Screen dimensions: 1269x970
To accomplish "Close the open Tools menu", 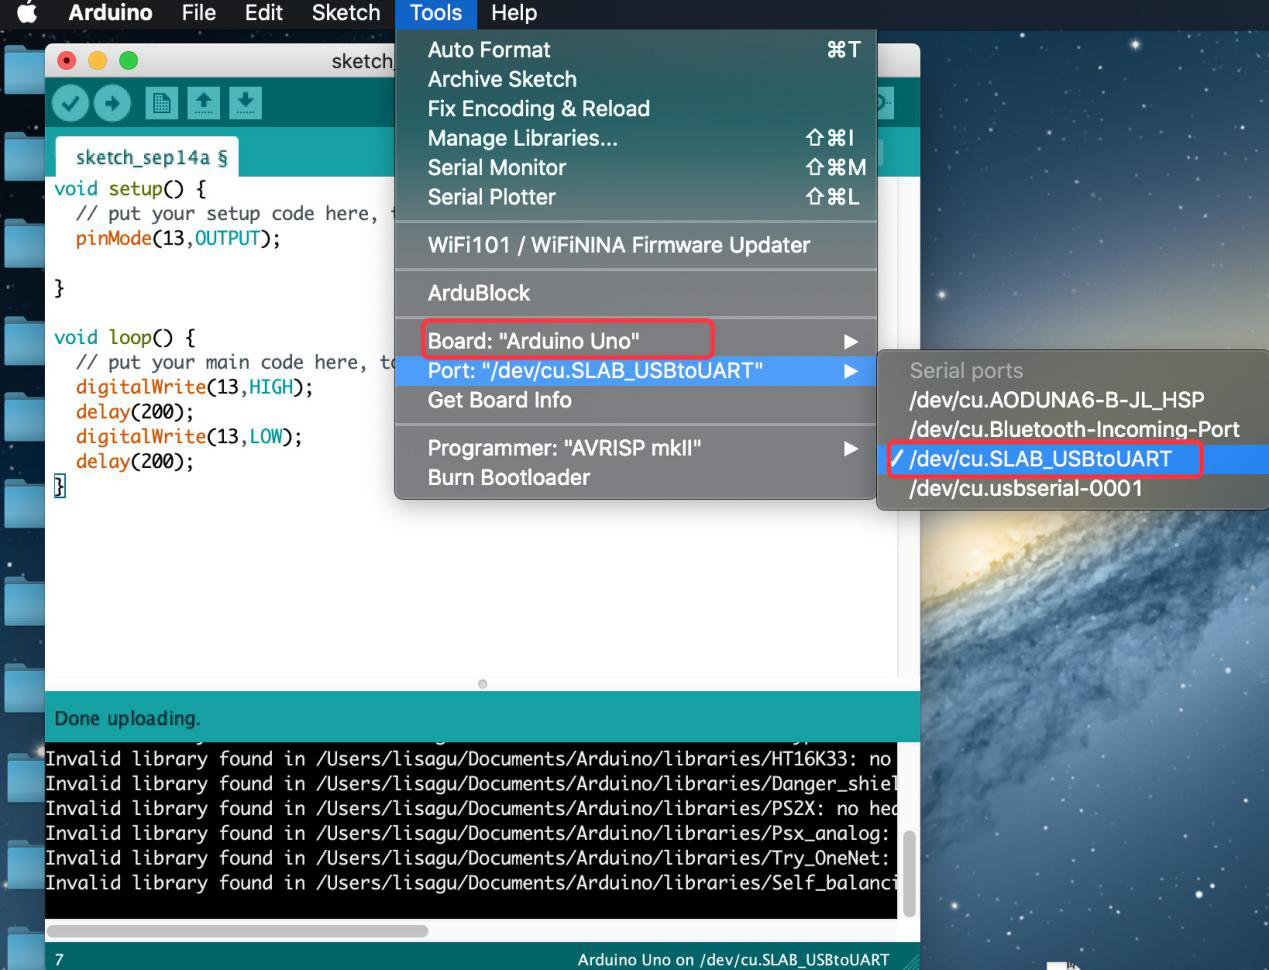I will (436, 13).
